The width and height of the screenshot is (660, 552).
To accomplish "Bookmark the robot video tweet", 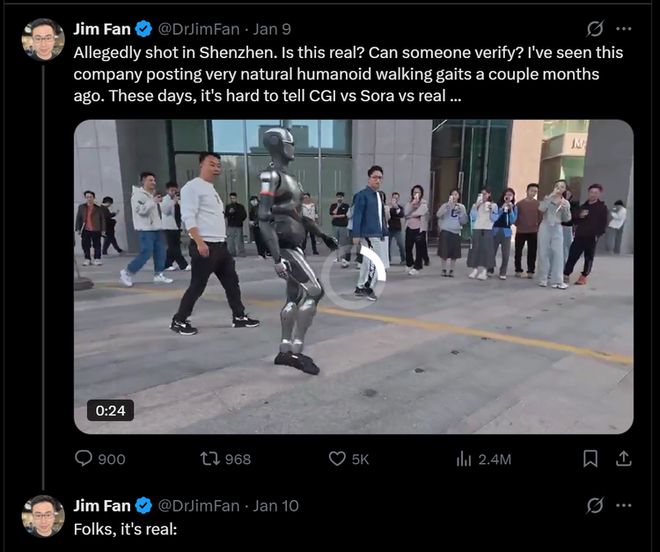I will tap(590, 459).
